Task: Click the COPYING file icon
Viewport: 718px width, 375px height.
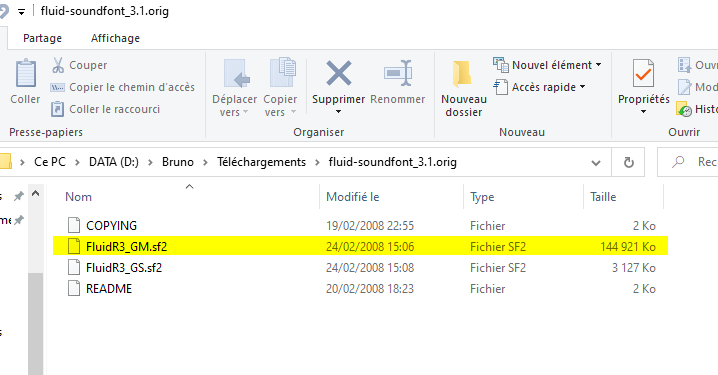Action: pyautogui.click(x=74, y=225)
